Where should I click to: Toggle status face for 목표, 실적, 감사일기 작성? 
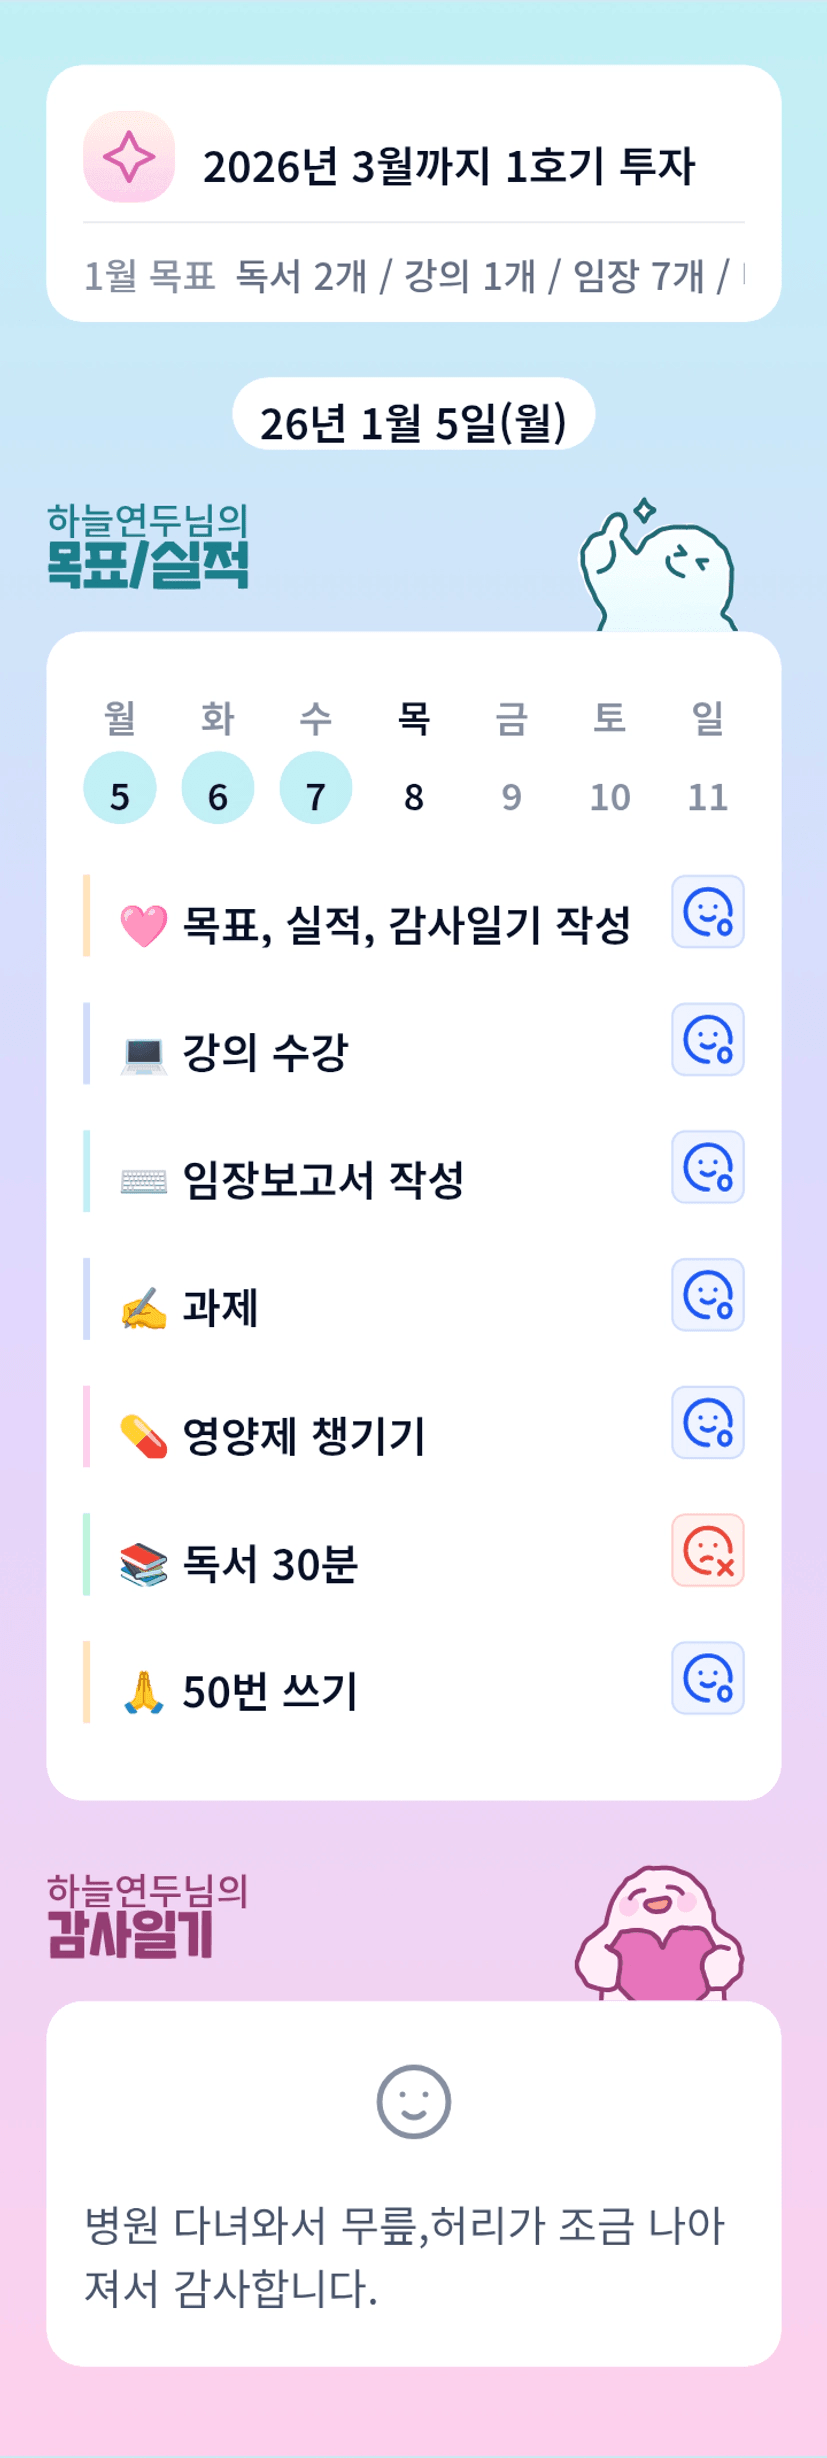708,912
